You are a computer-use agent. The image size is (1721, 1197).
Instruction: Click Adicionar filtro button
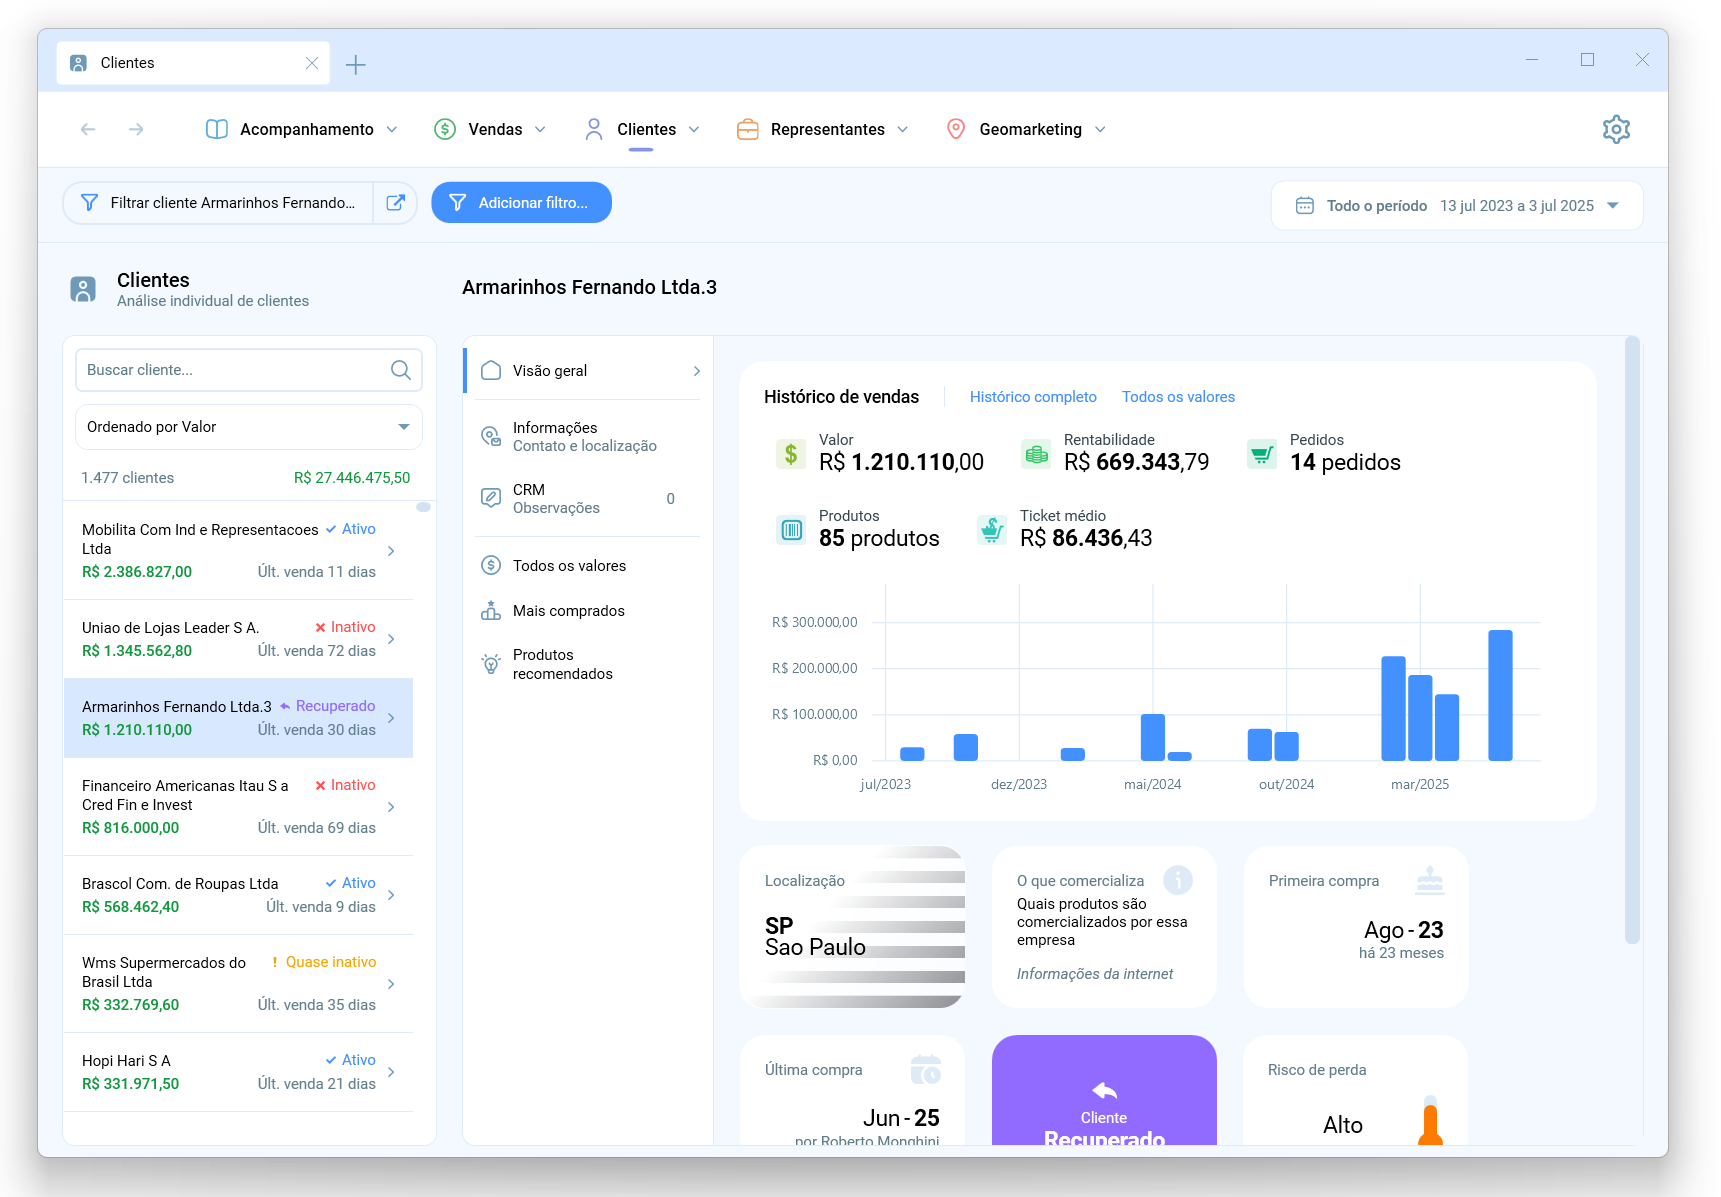point(522,203)
